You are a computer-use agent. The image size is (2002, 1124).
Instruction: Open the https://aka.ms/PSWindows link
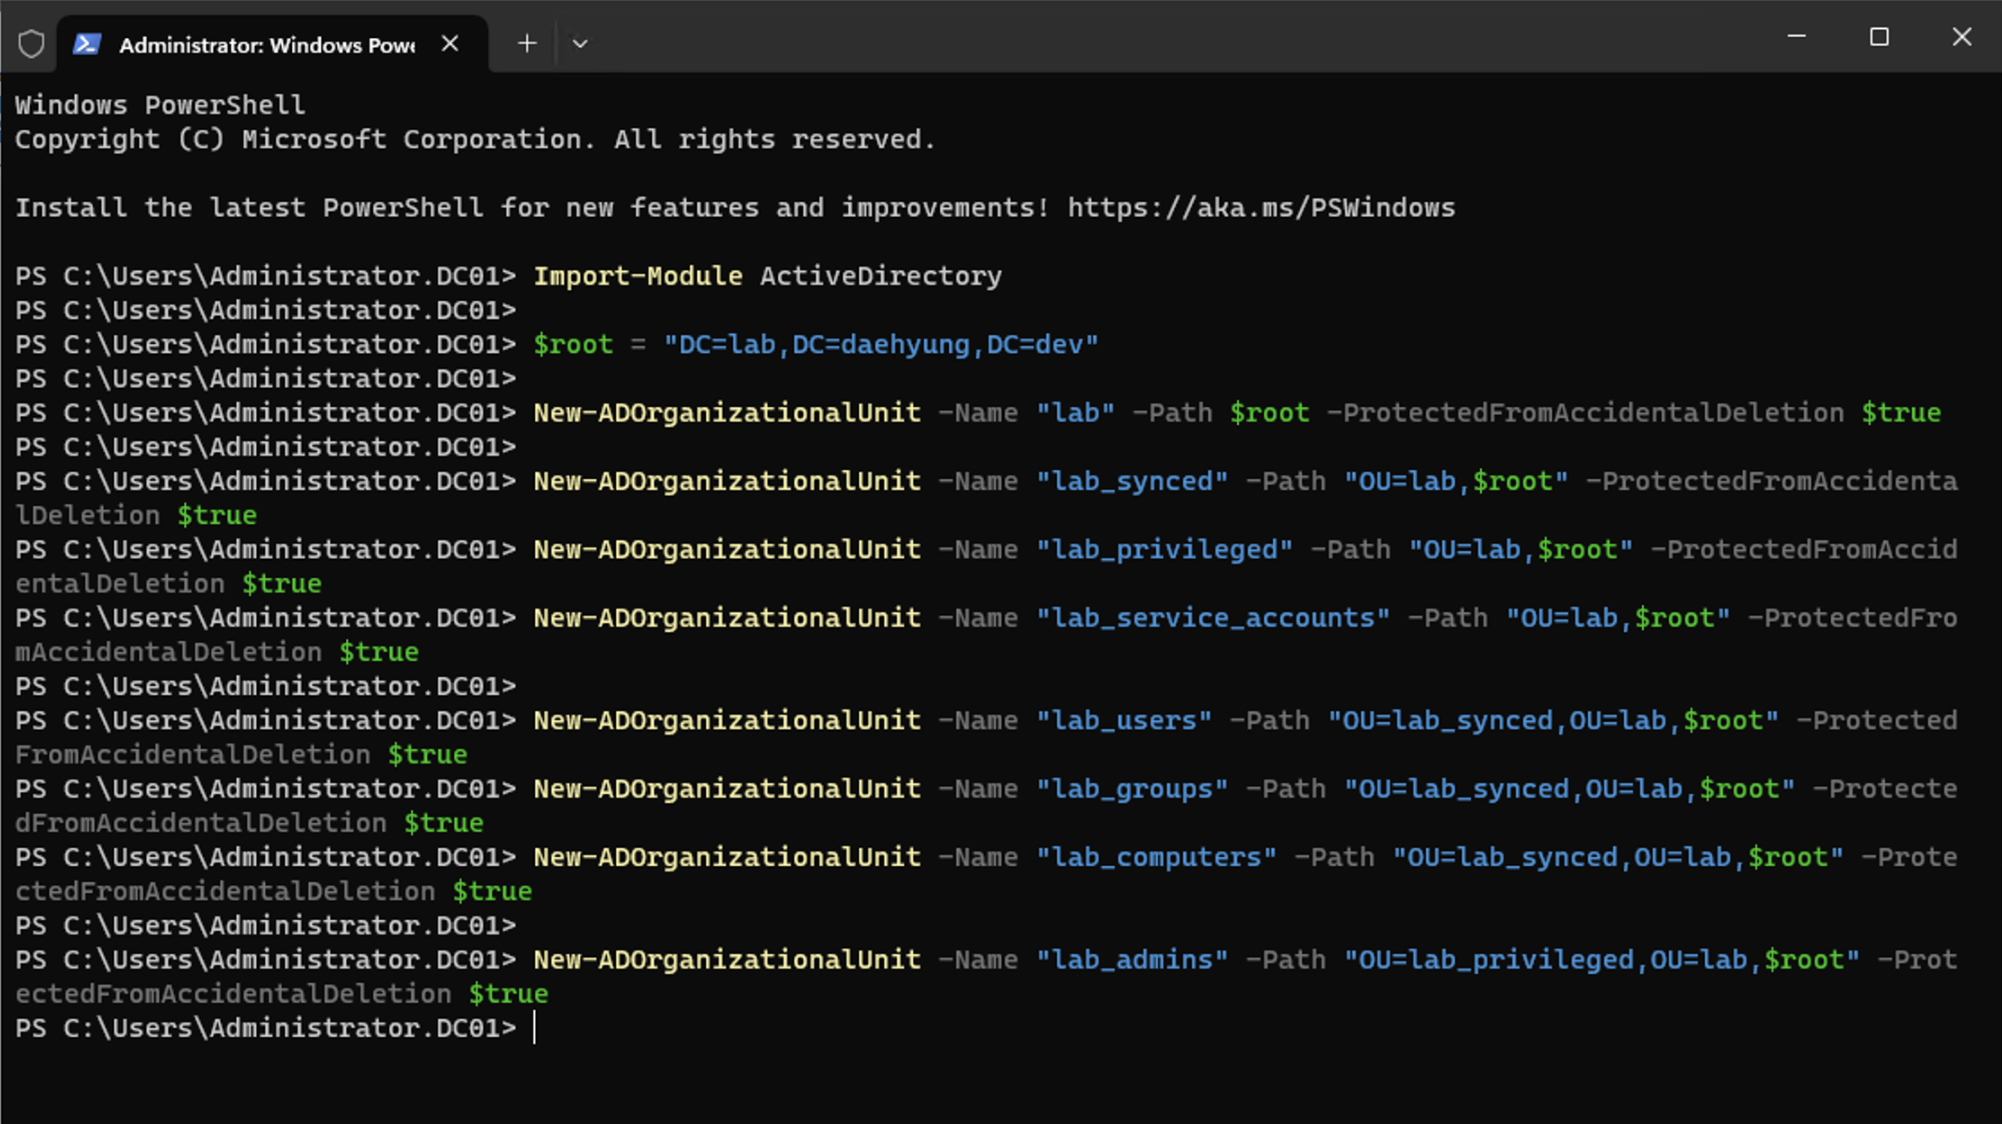pyautogui.click(x=1261, y=208)
